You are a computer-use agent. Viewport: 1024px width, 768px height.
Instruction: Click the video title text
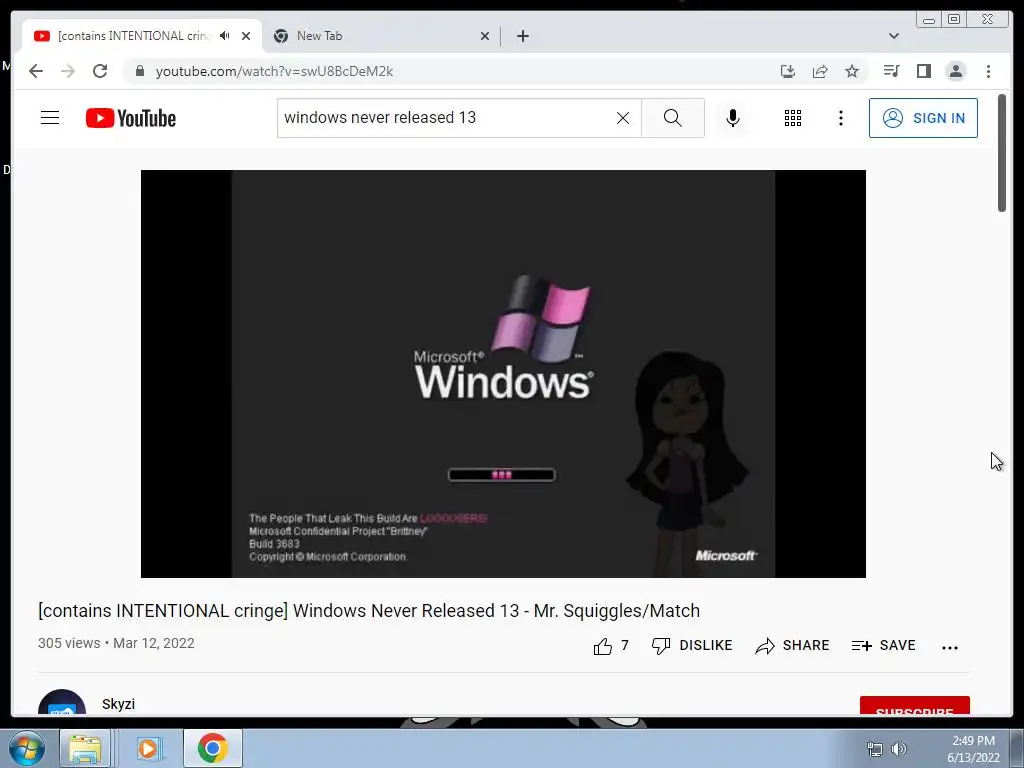click(x=369, y=611)
